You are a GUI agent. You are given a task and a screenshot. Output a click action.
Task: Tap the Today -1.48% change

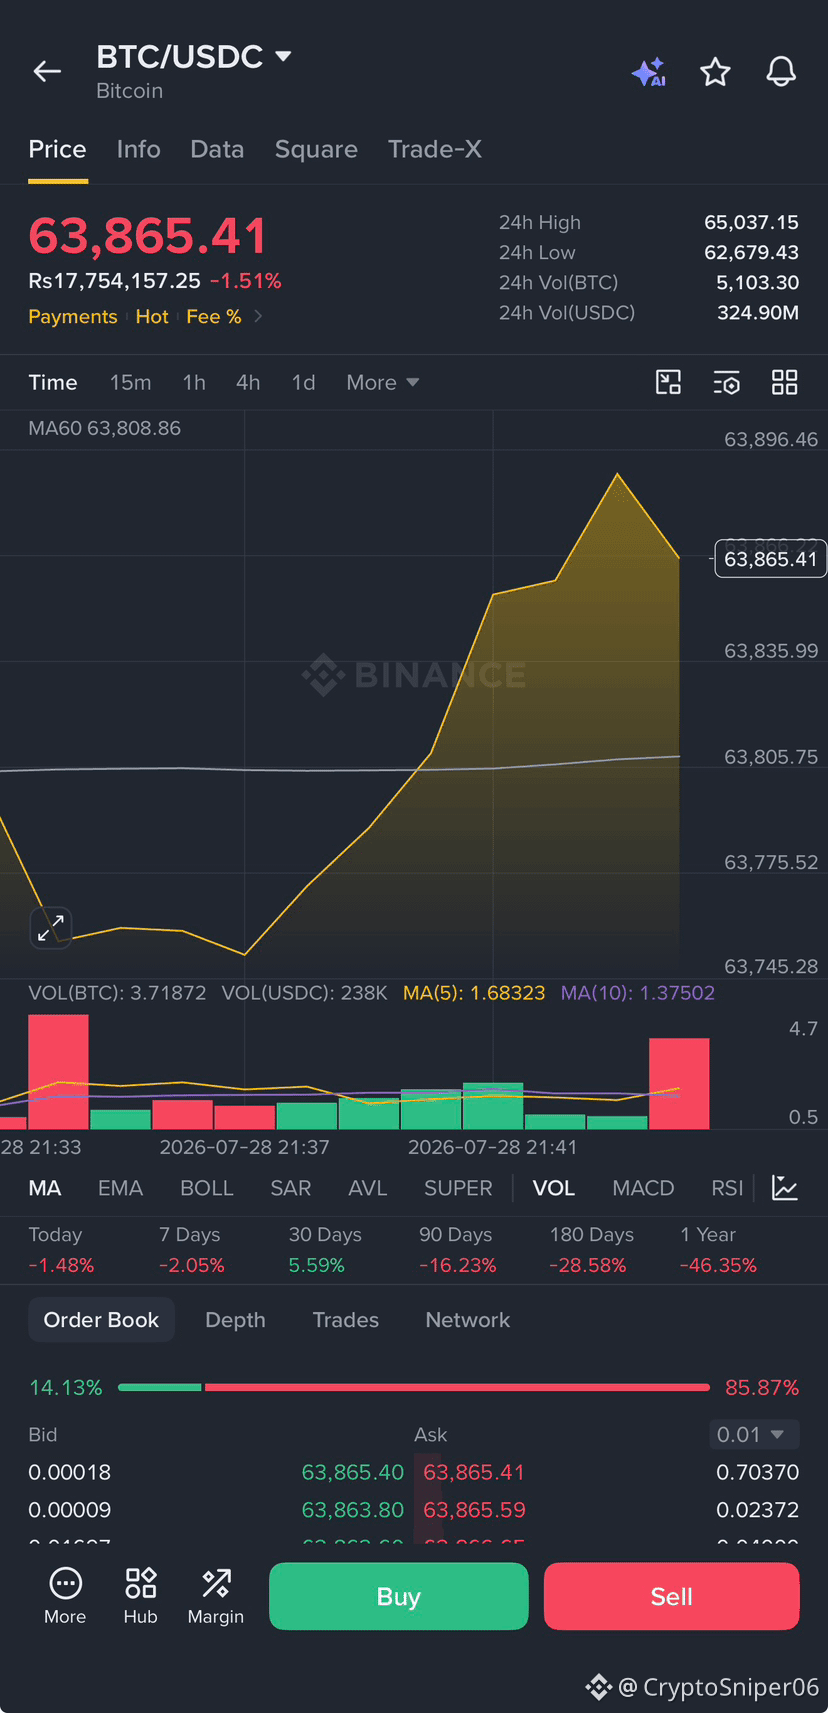pos(61,1250)
